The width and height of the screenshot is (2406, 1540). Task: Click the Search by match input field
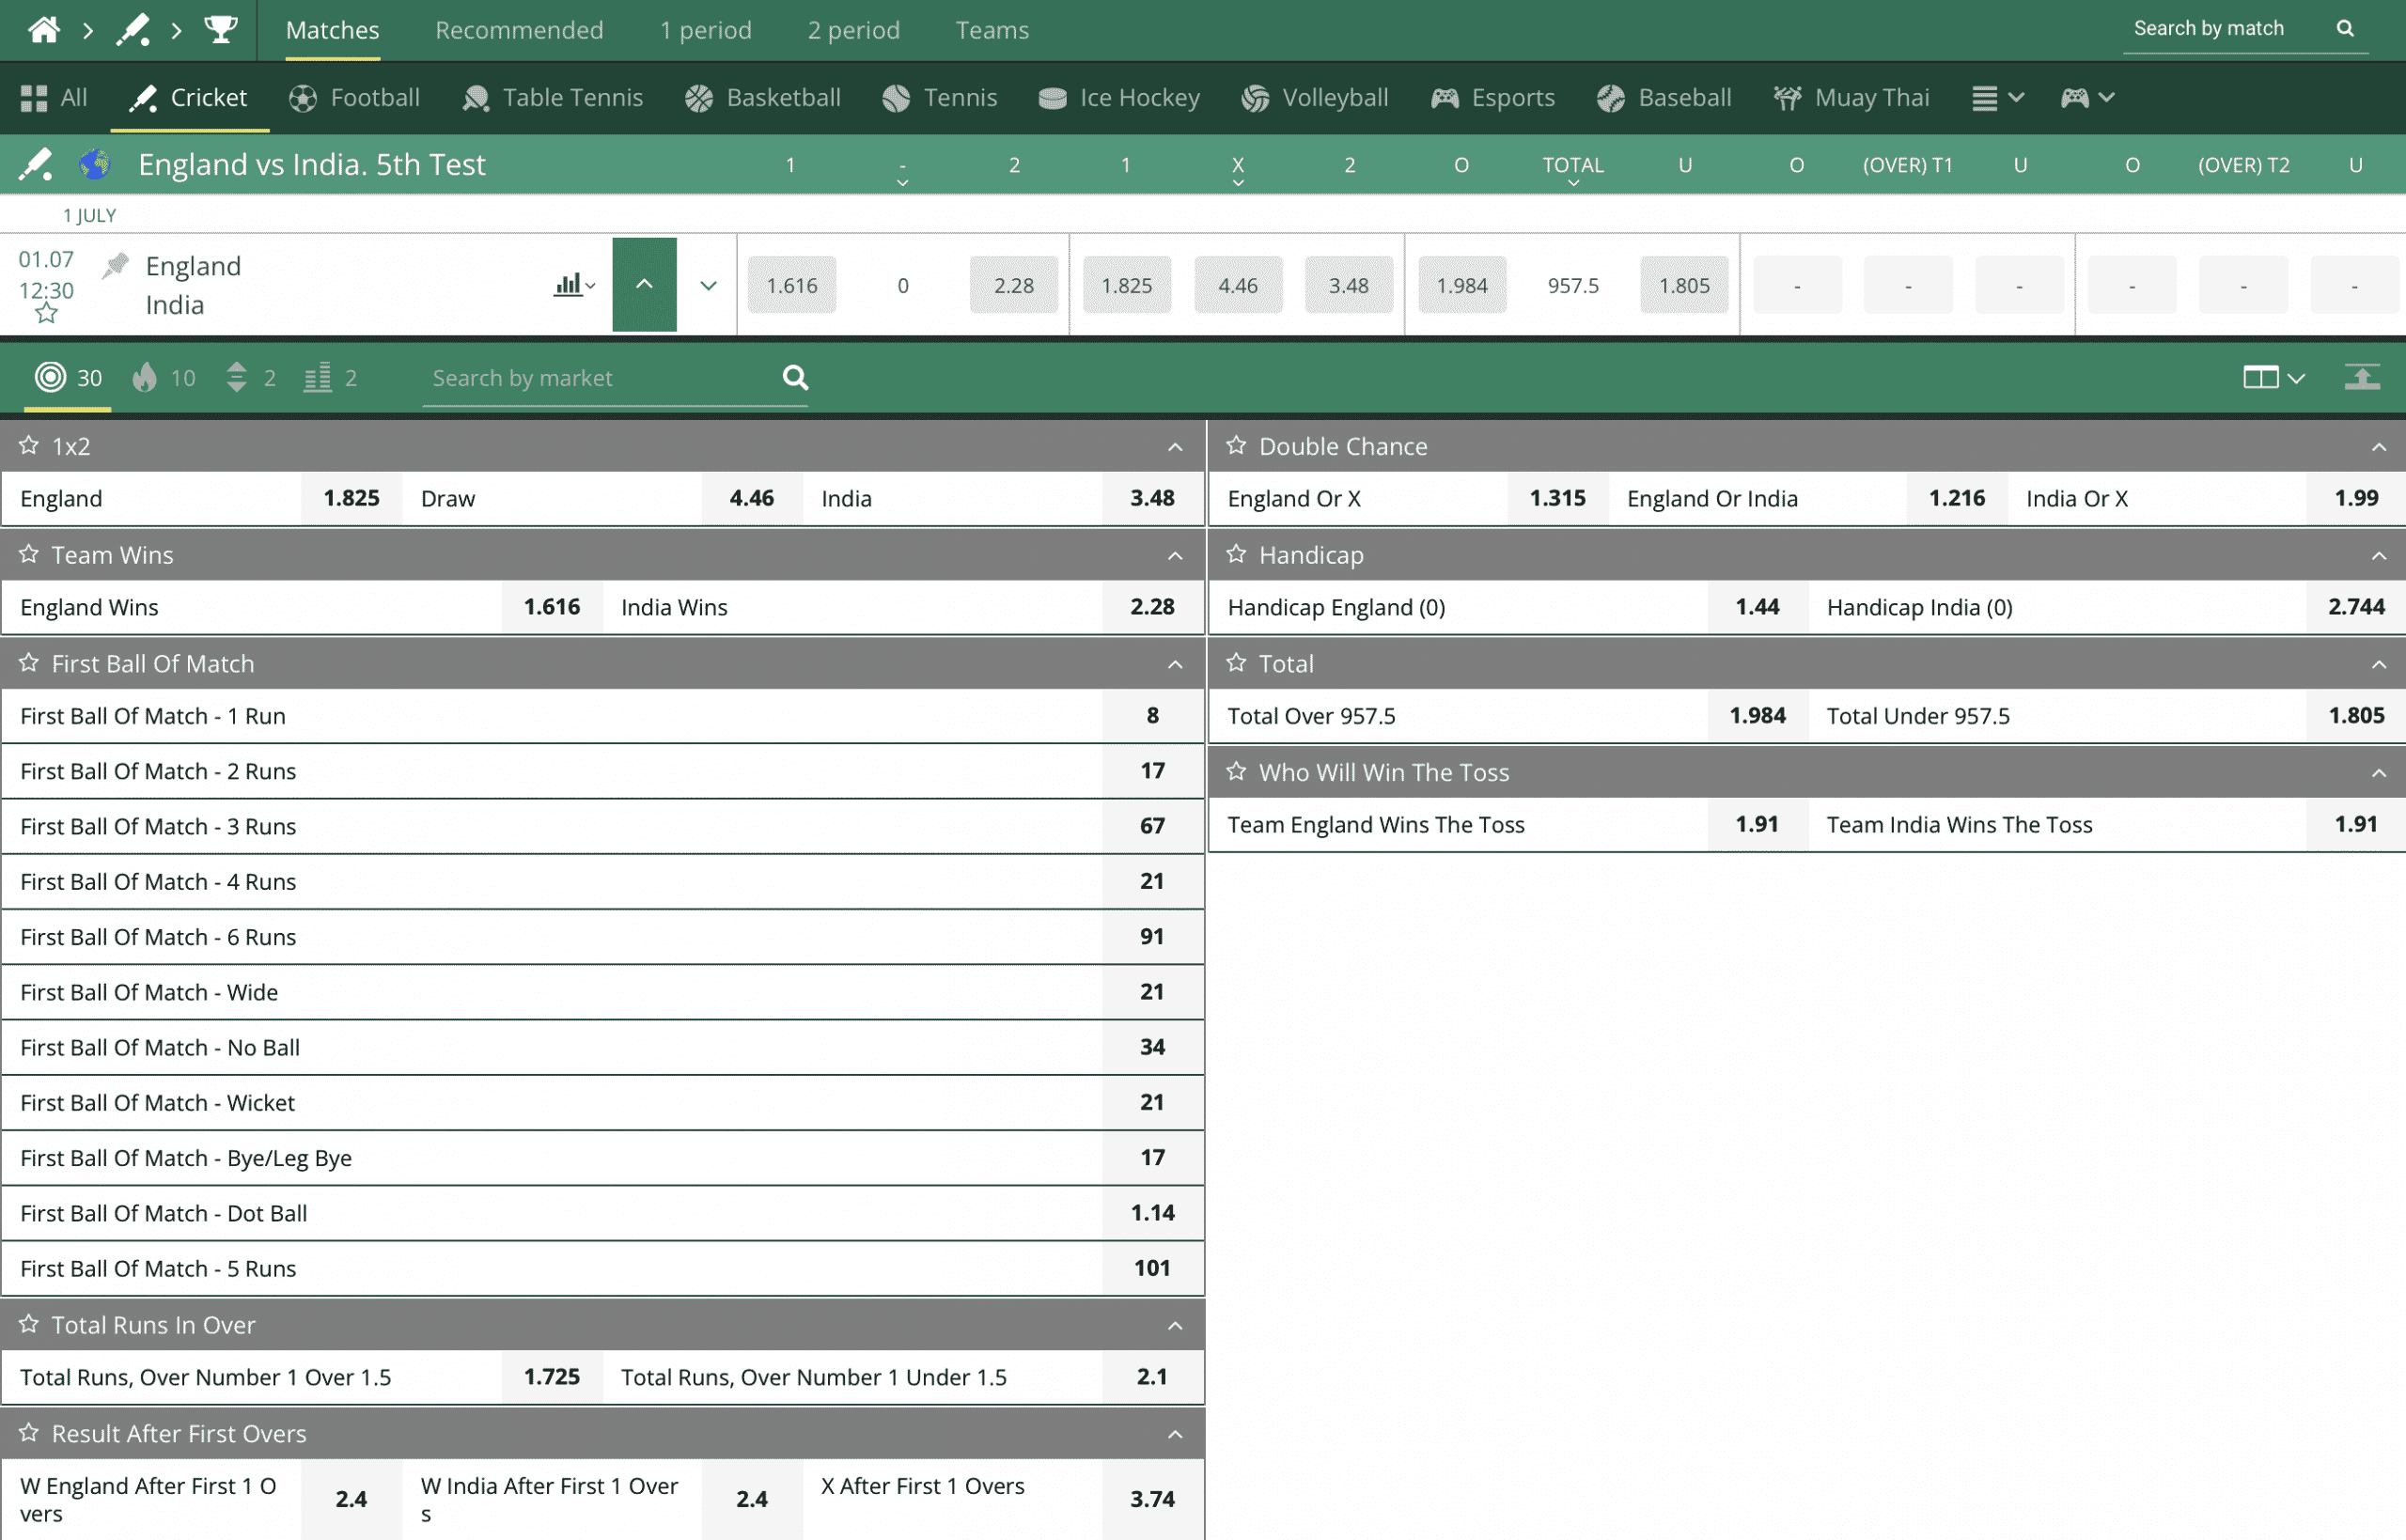pos(2218,30)
